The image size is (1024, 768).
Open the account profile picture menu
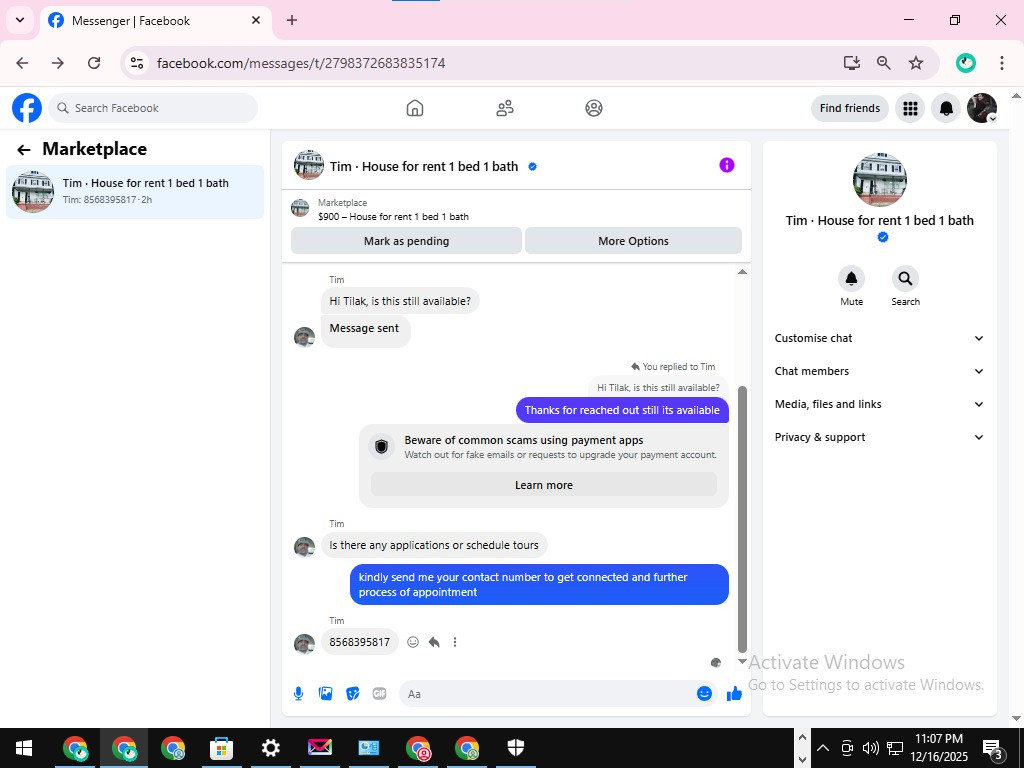(982, 108)
